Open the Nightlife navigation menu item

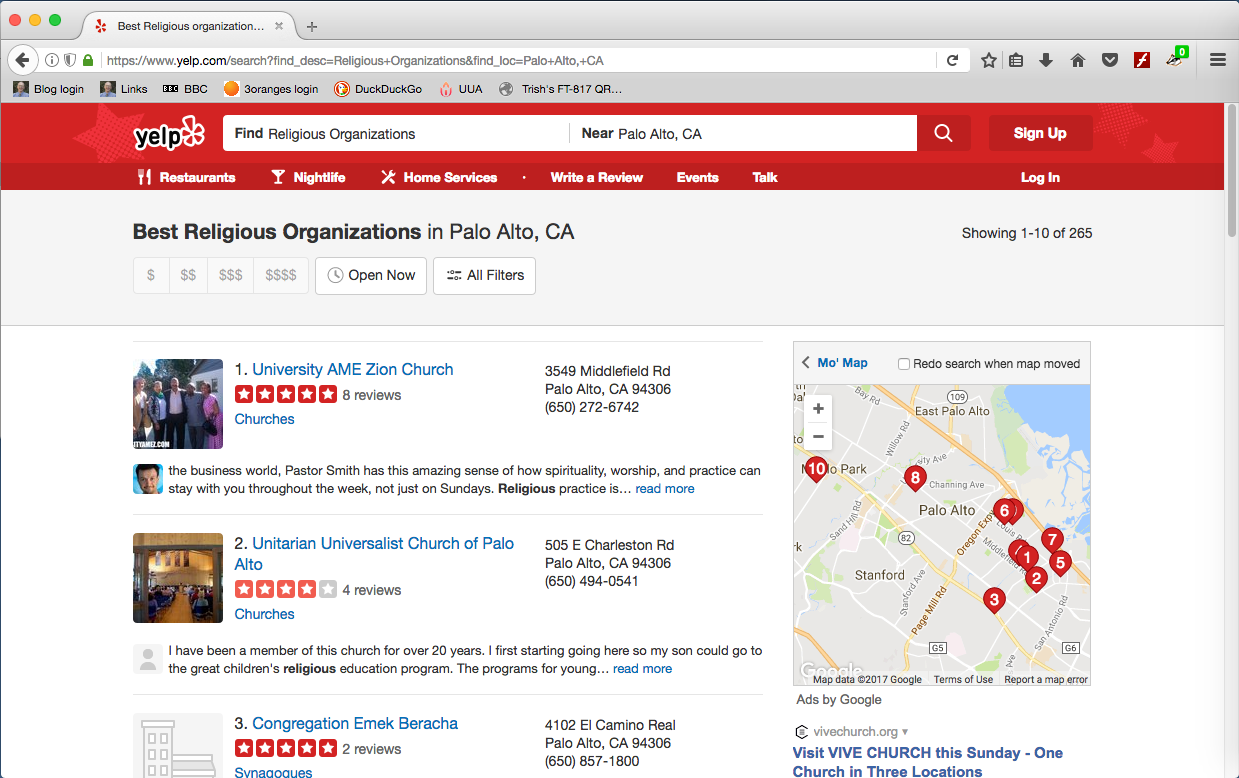pyautogui.click(x=308, y=177)
